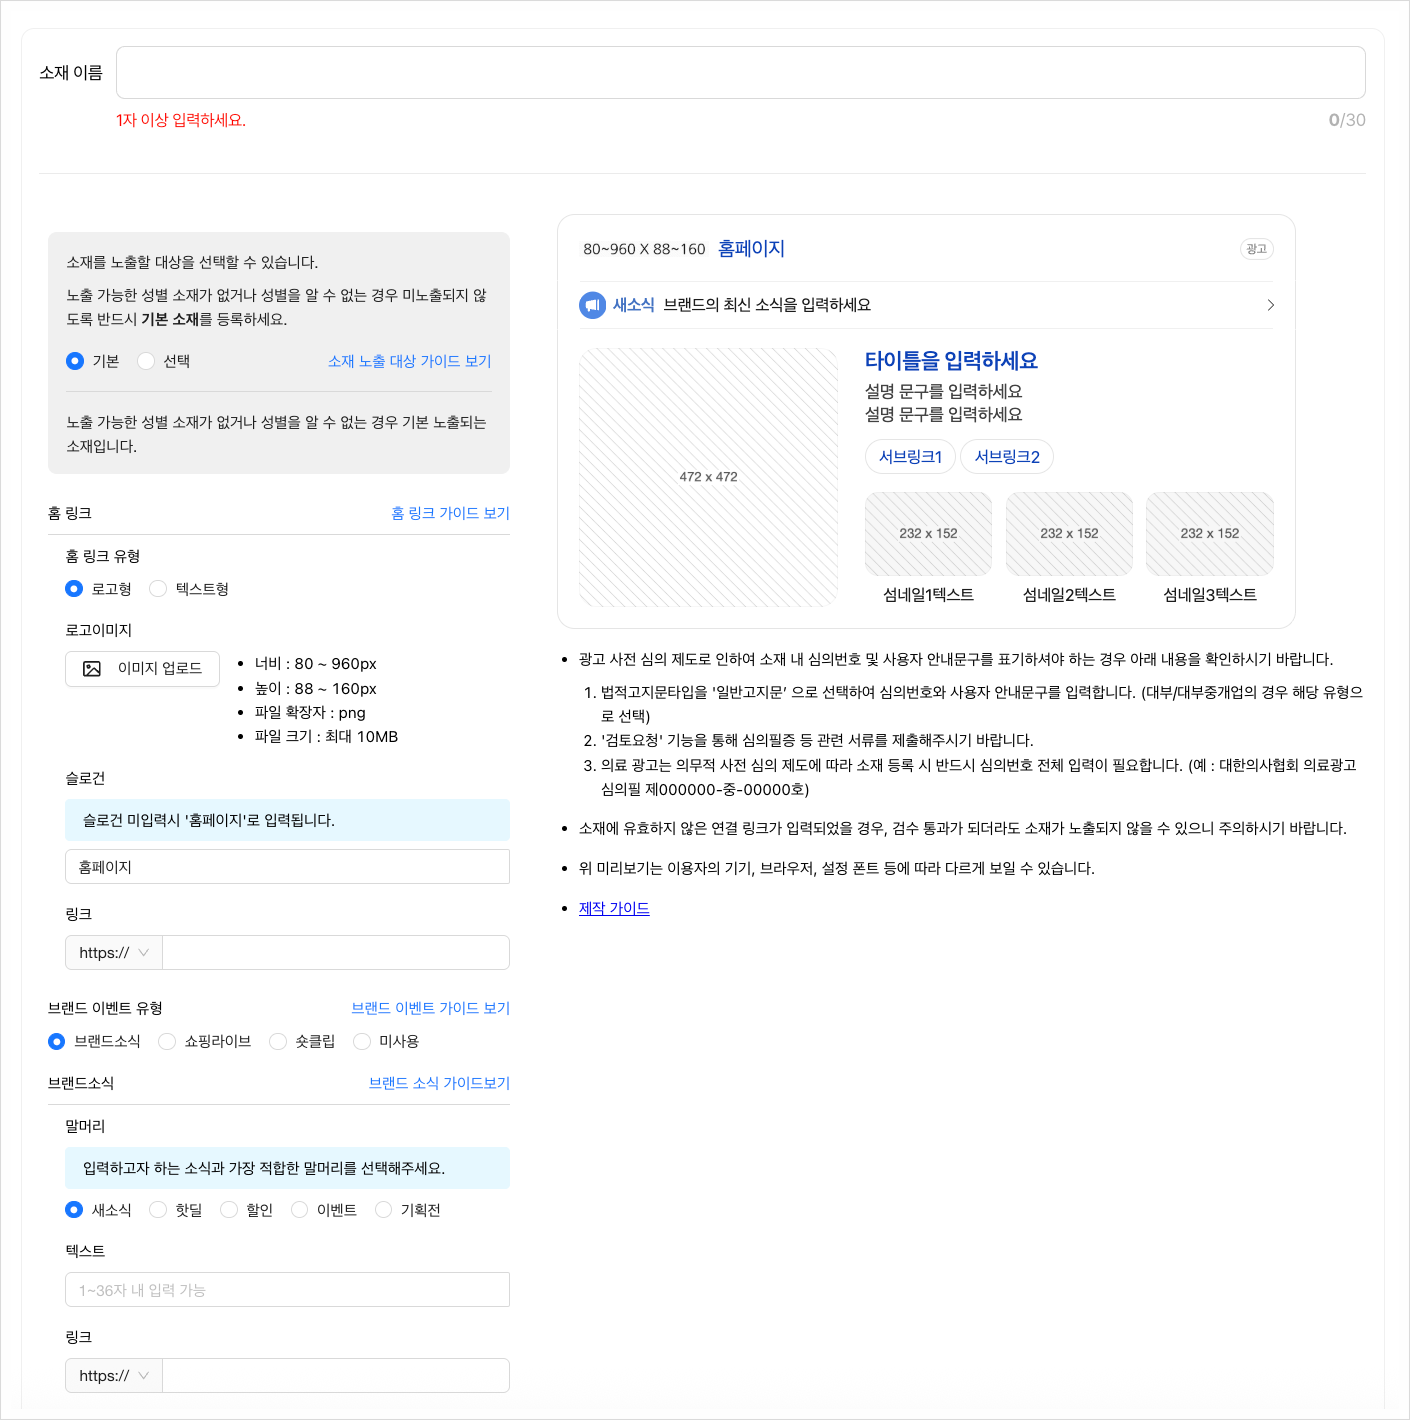This screenshot has height=1420, width=1410.
Task: Click 서브링크1 chip in preview
Action: tap(910, 457)
